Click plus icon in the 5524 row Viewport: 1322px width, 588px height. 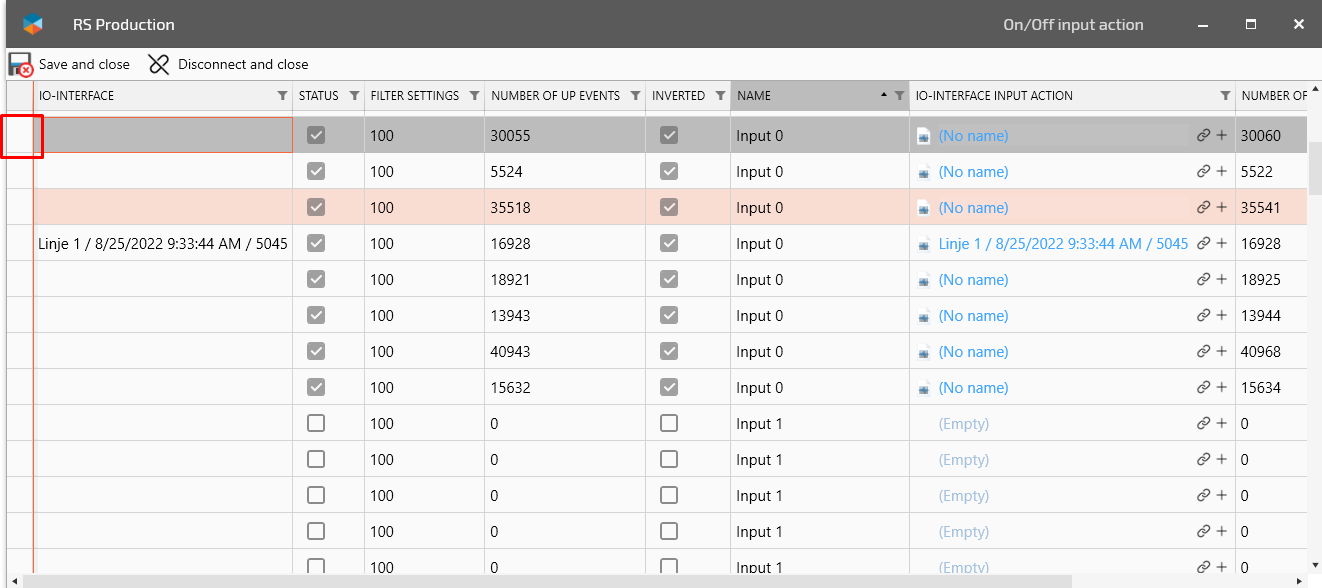point(1221,172)
